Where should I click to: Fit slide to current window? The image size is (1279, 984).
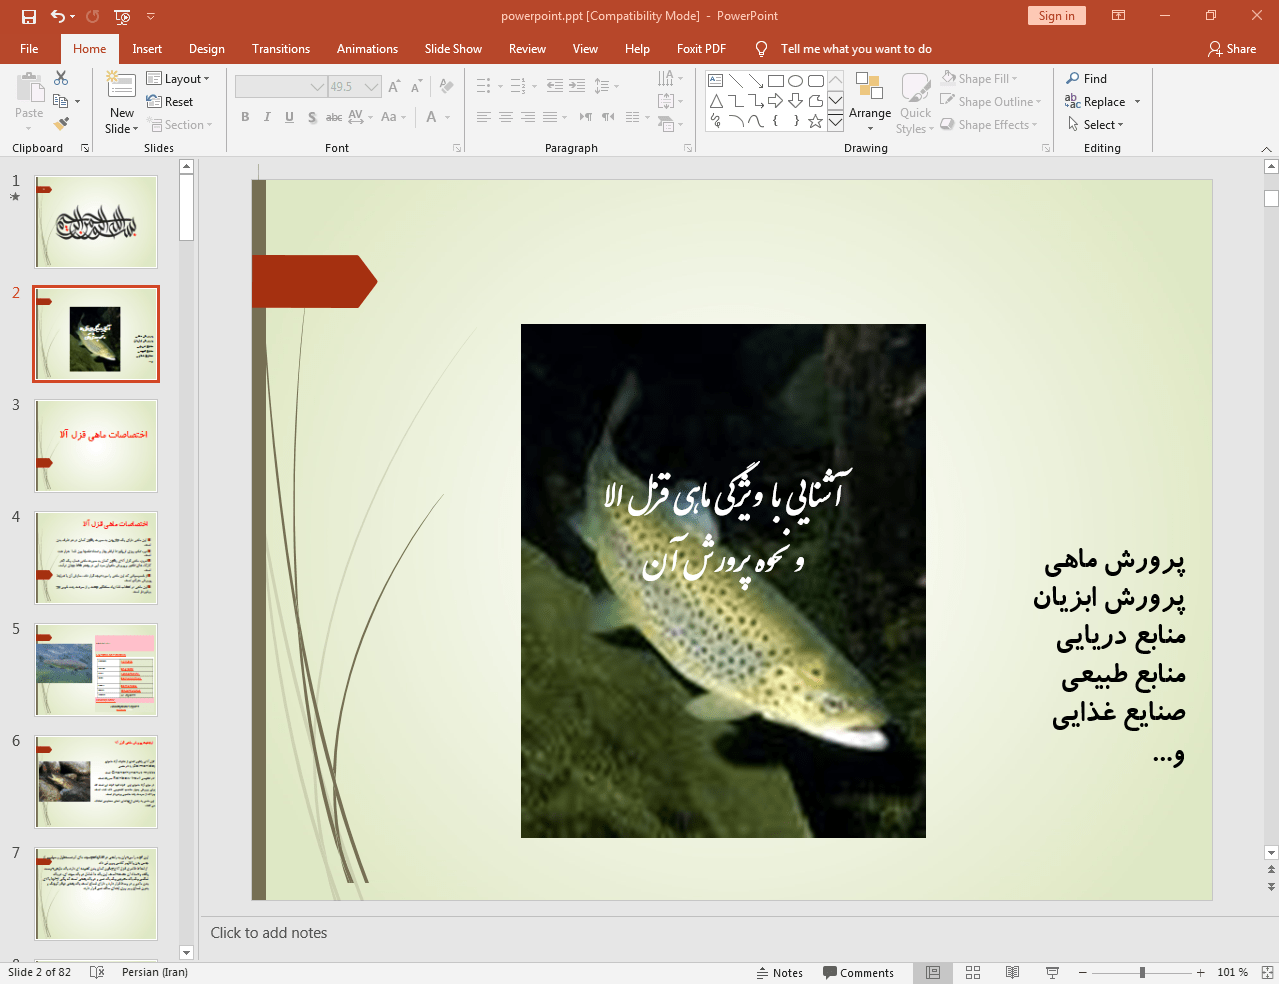(1267, 972)
